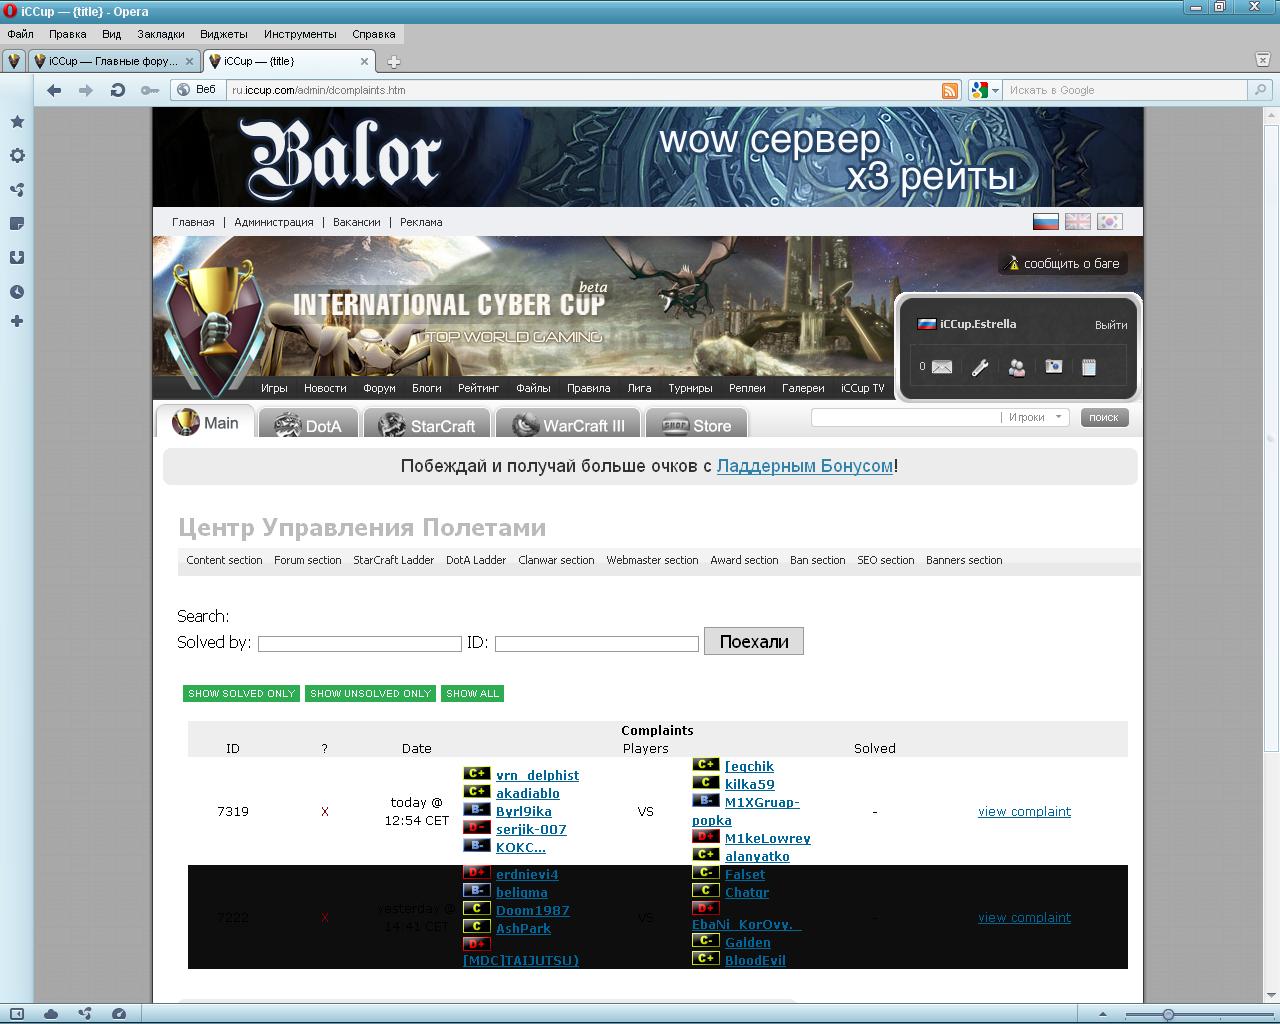Image resolution: width=1280 pixels, height=1024 pixels.
Task: Click the friends icon in user panel
Action: coord(1017,367)
